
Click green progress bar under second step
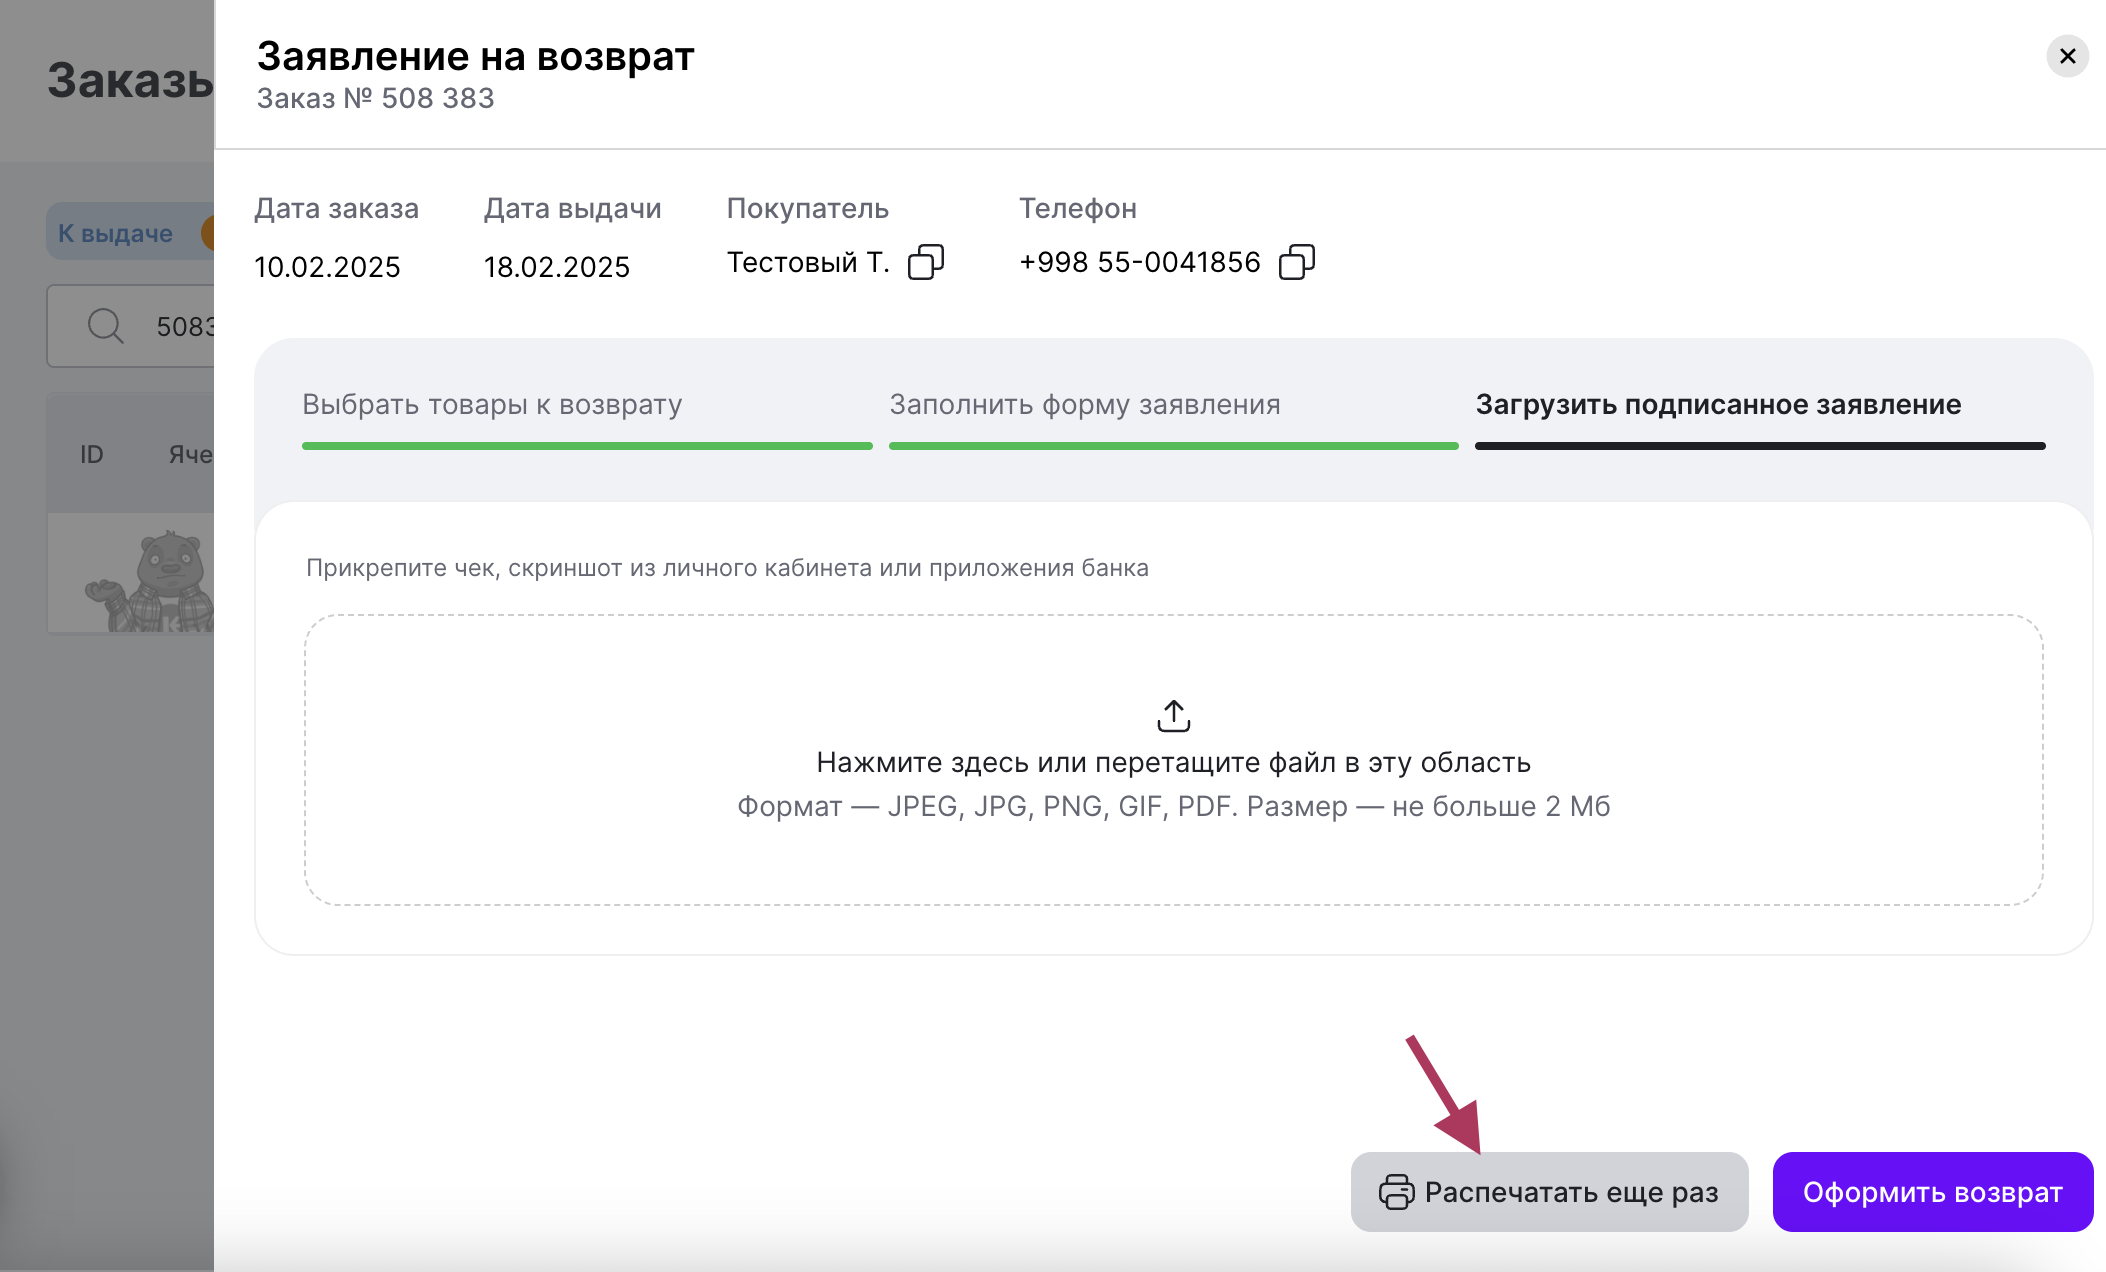click(x=1173, y=446)
